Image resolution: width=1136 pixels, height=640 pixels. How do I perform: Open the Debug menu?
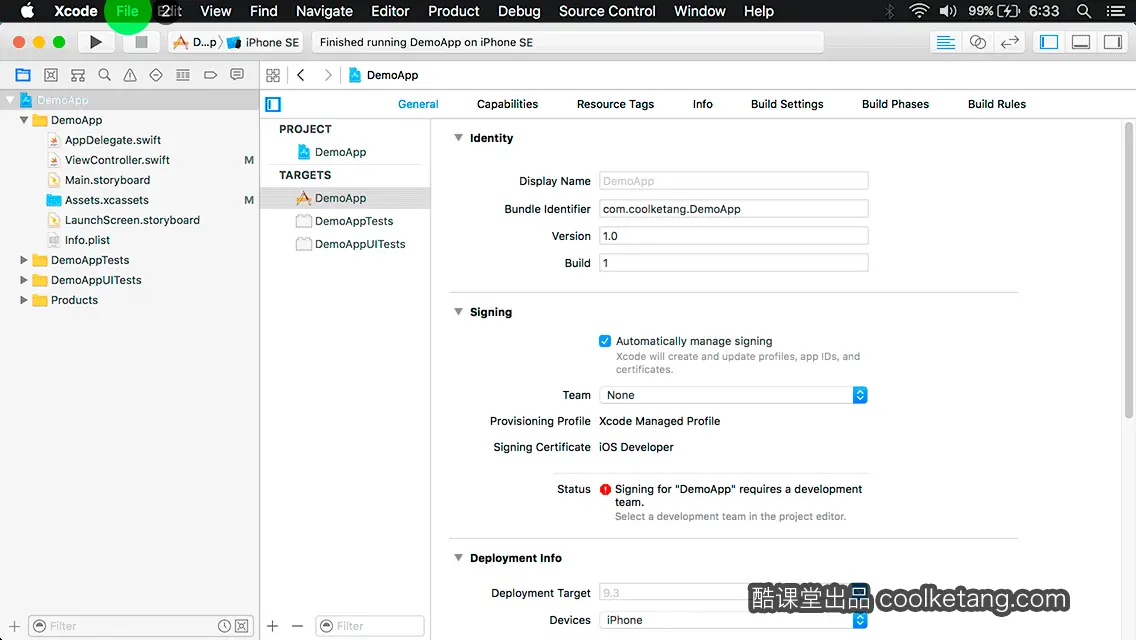[519, 11]
